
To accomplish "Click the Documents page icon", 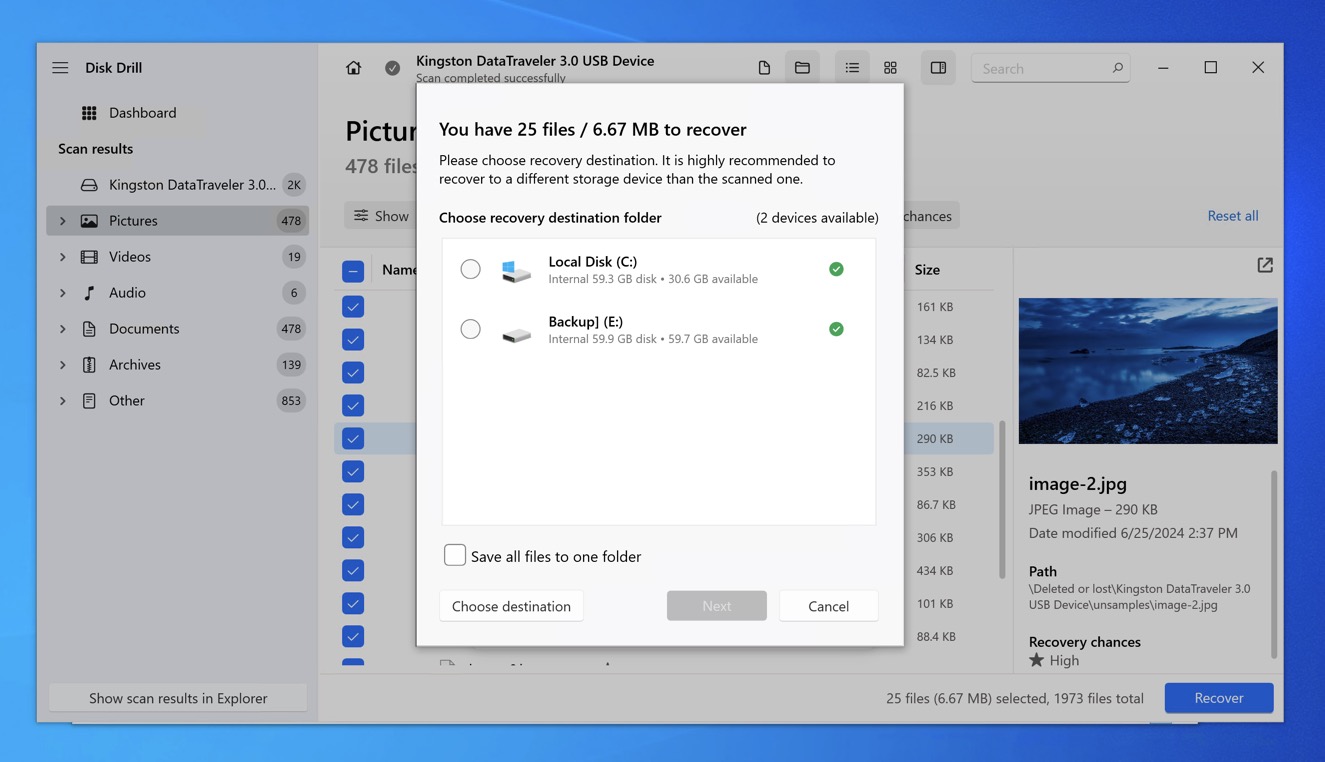I will tap(89, 329).
